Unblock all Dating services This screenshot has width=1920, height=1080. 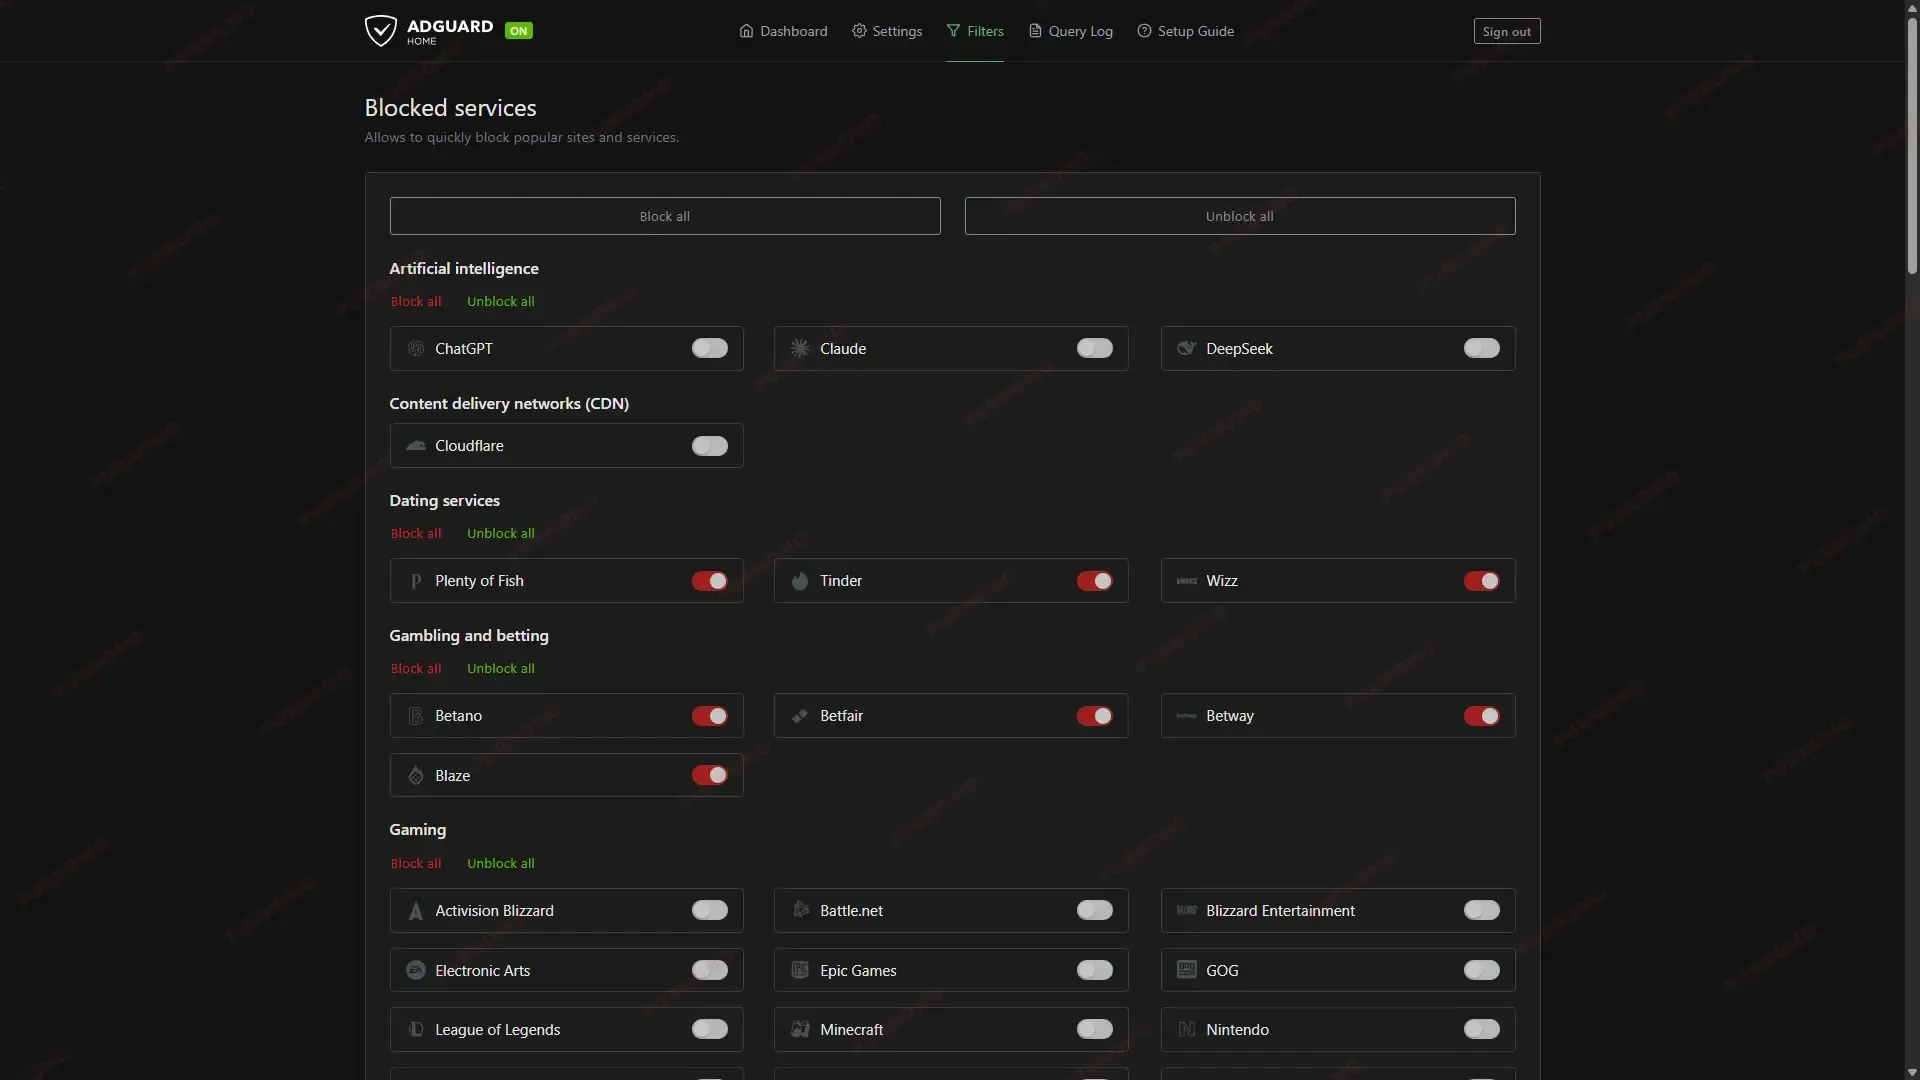(501, 533)
